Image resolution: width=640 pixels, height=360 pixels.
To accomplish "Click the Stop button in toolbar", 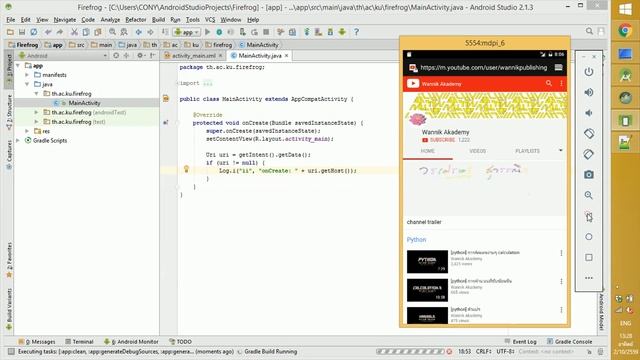I will point(266,32).
